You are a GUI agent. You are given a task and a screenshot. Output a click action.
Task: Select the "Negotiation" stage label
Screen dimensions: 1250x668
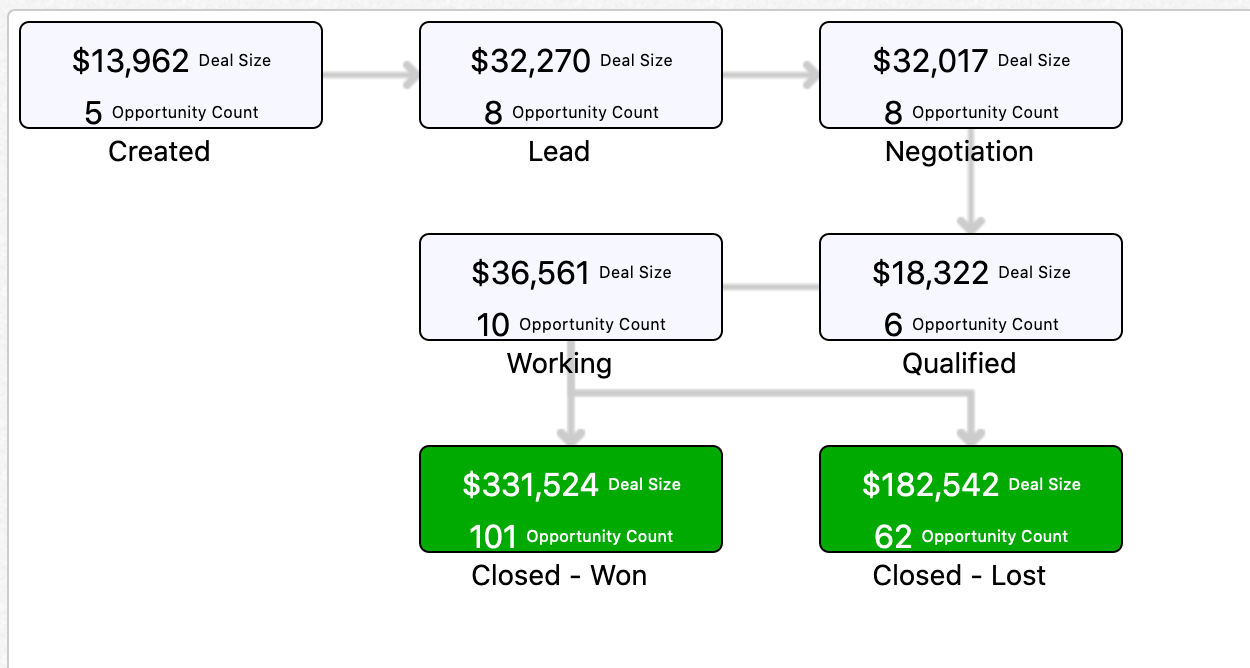[x=959, y=152]
